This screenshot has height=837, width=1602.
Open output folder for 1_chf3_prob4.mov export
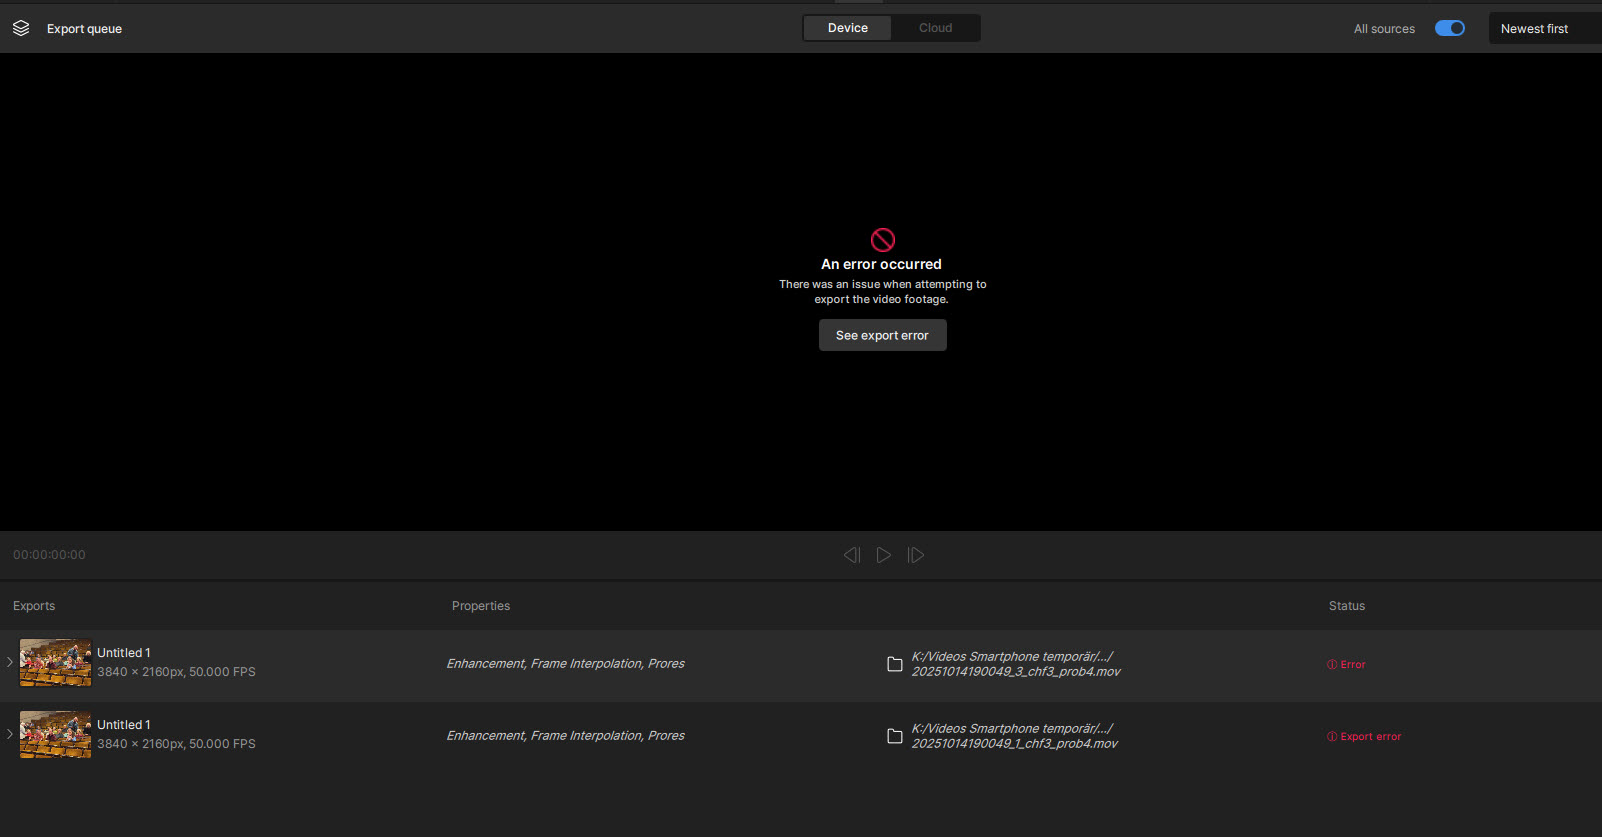pyautogui.click(x=895, y=736)
